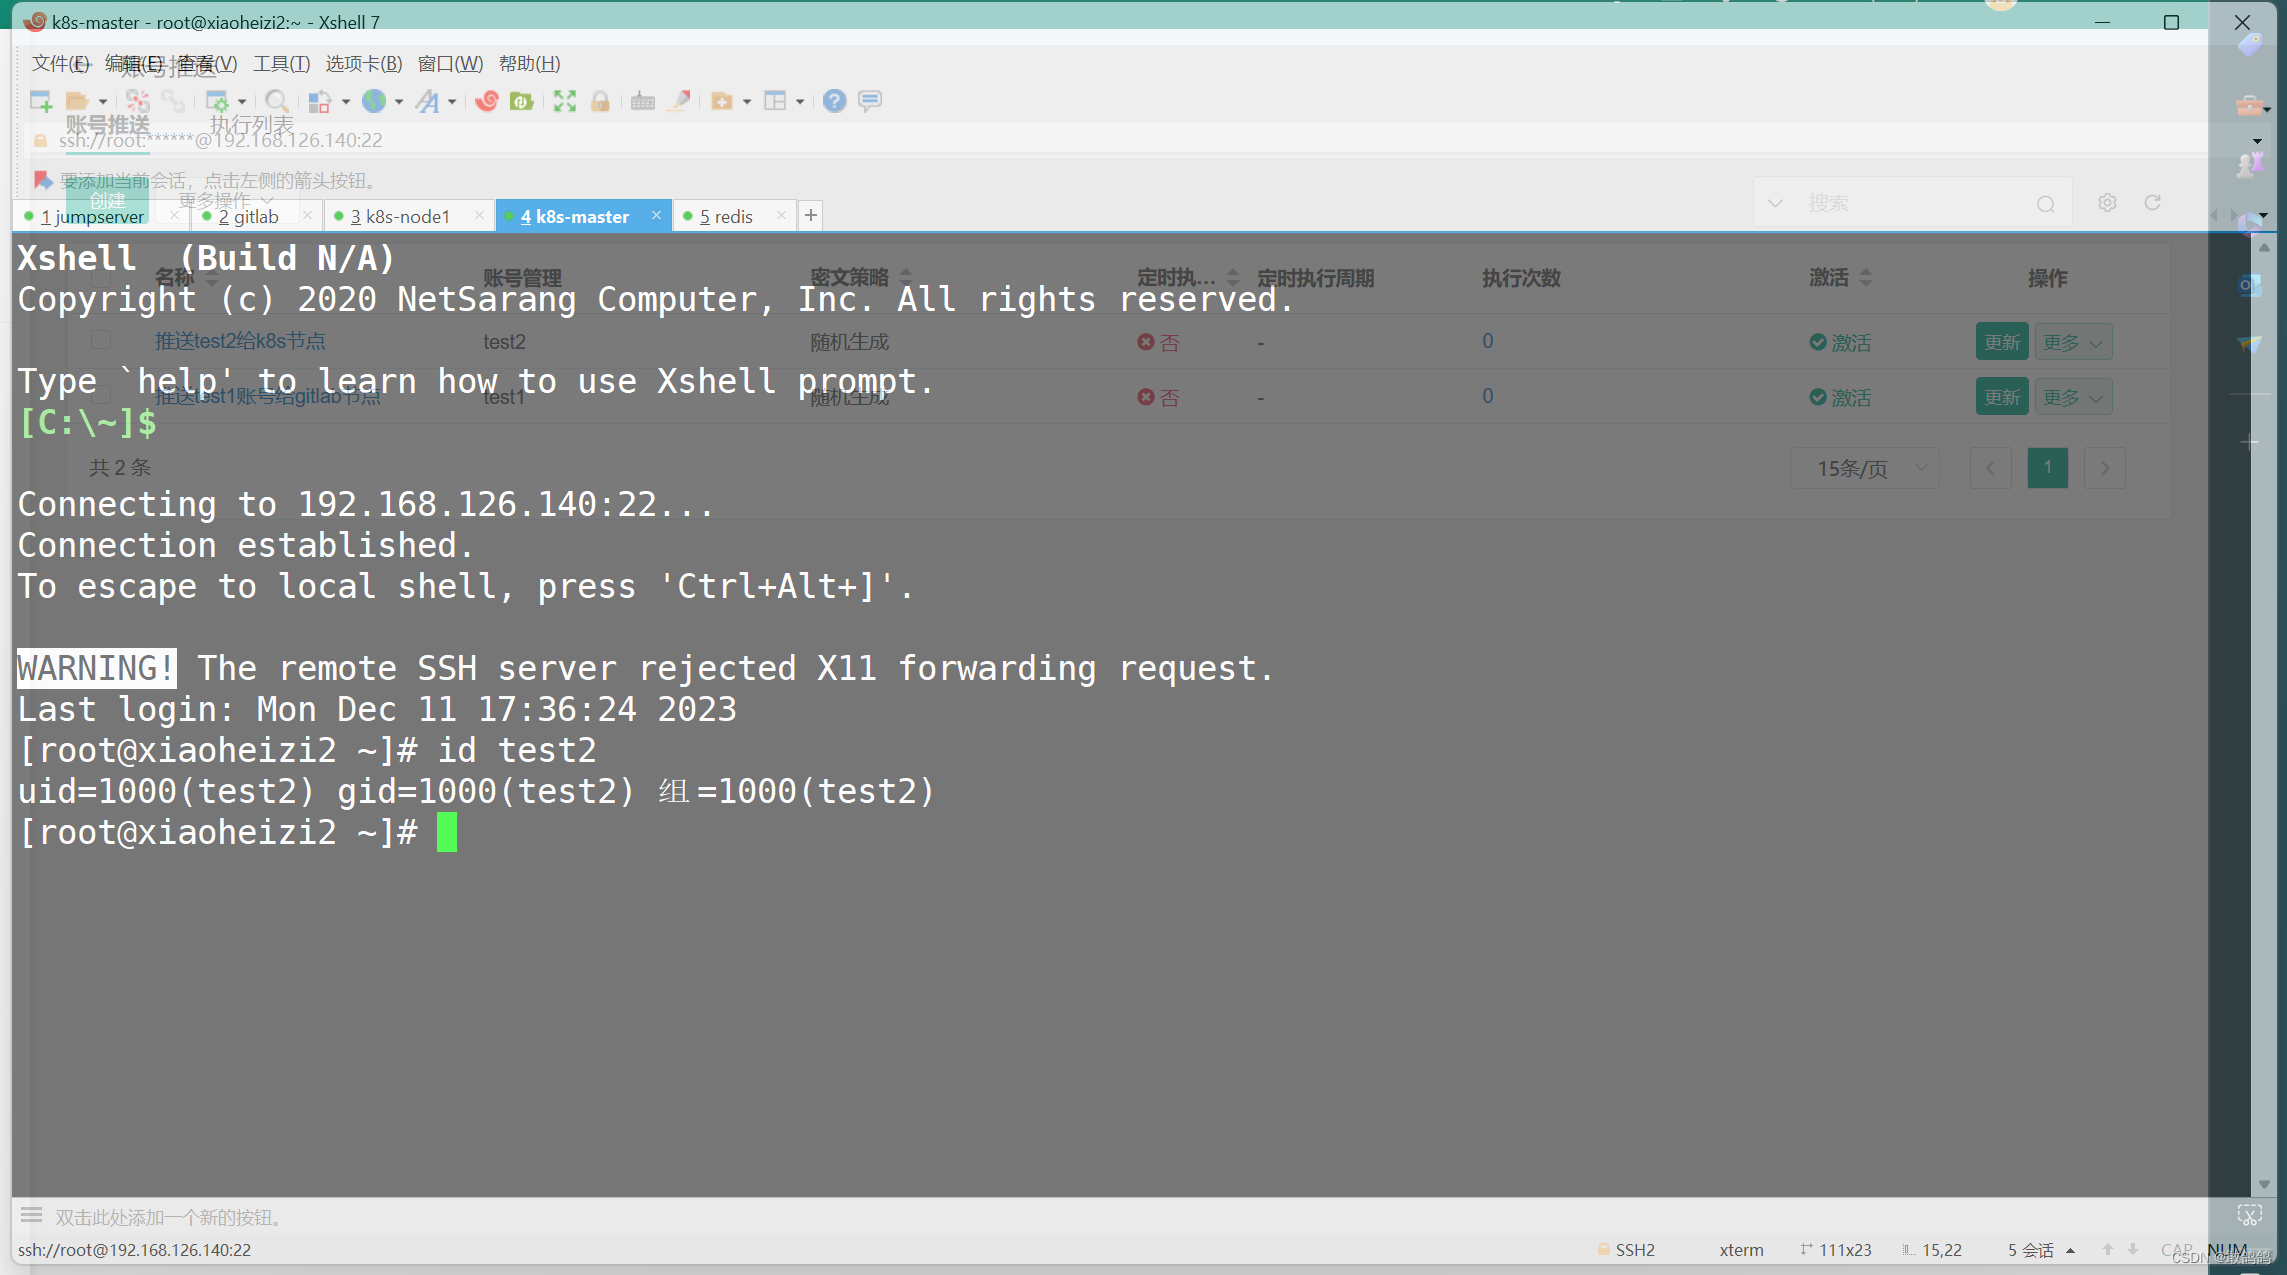Click the virtual keyboard icon in toolbar

[x=643, y=101]
